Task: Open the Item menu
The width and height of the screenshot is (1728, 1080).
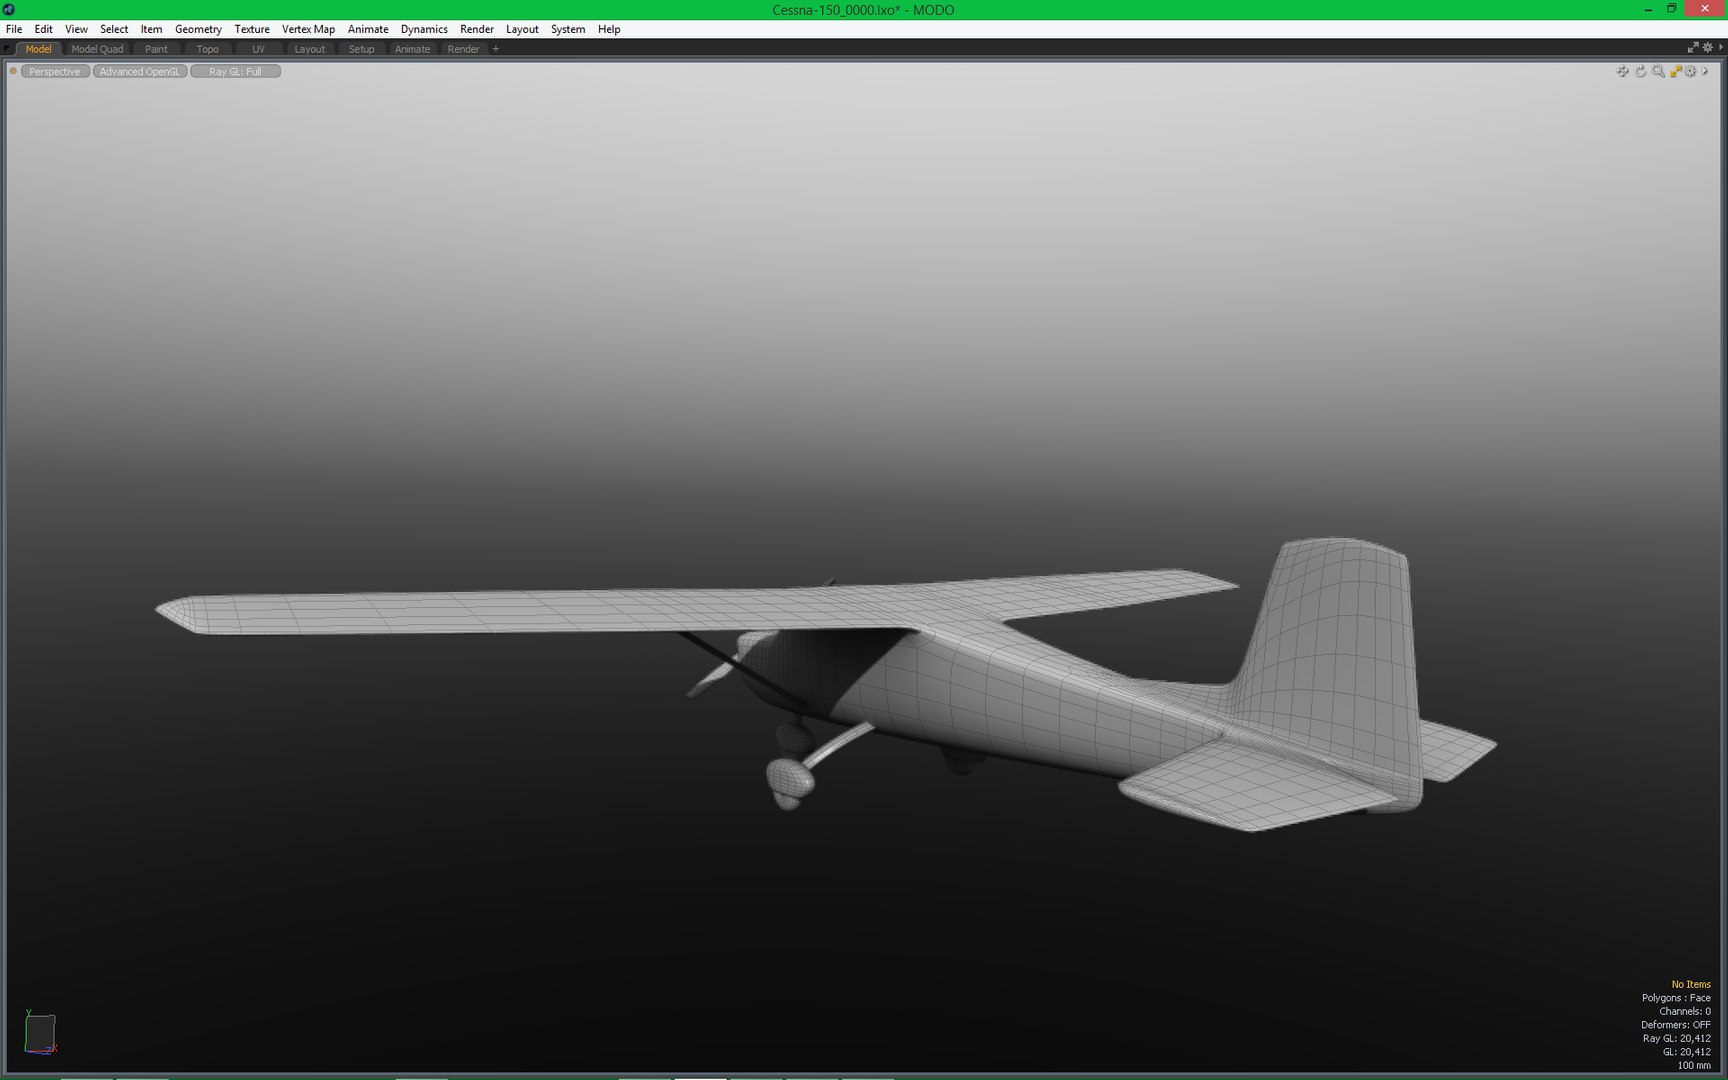Action: pyautogui.click(x=151, y=29)
